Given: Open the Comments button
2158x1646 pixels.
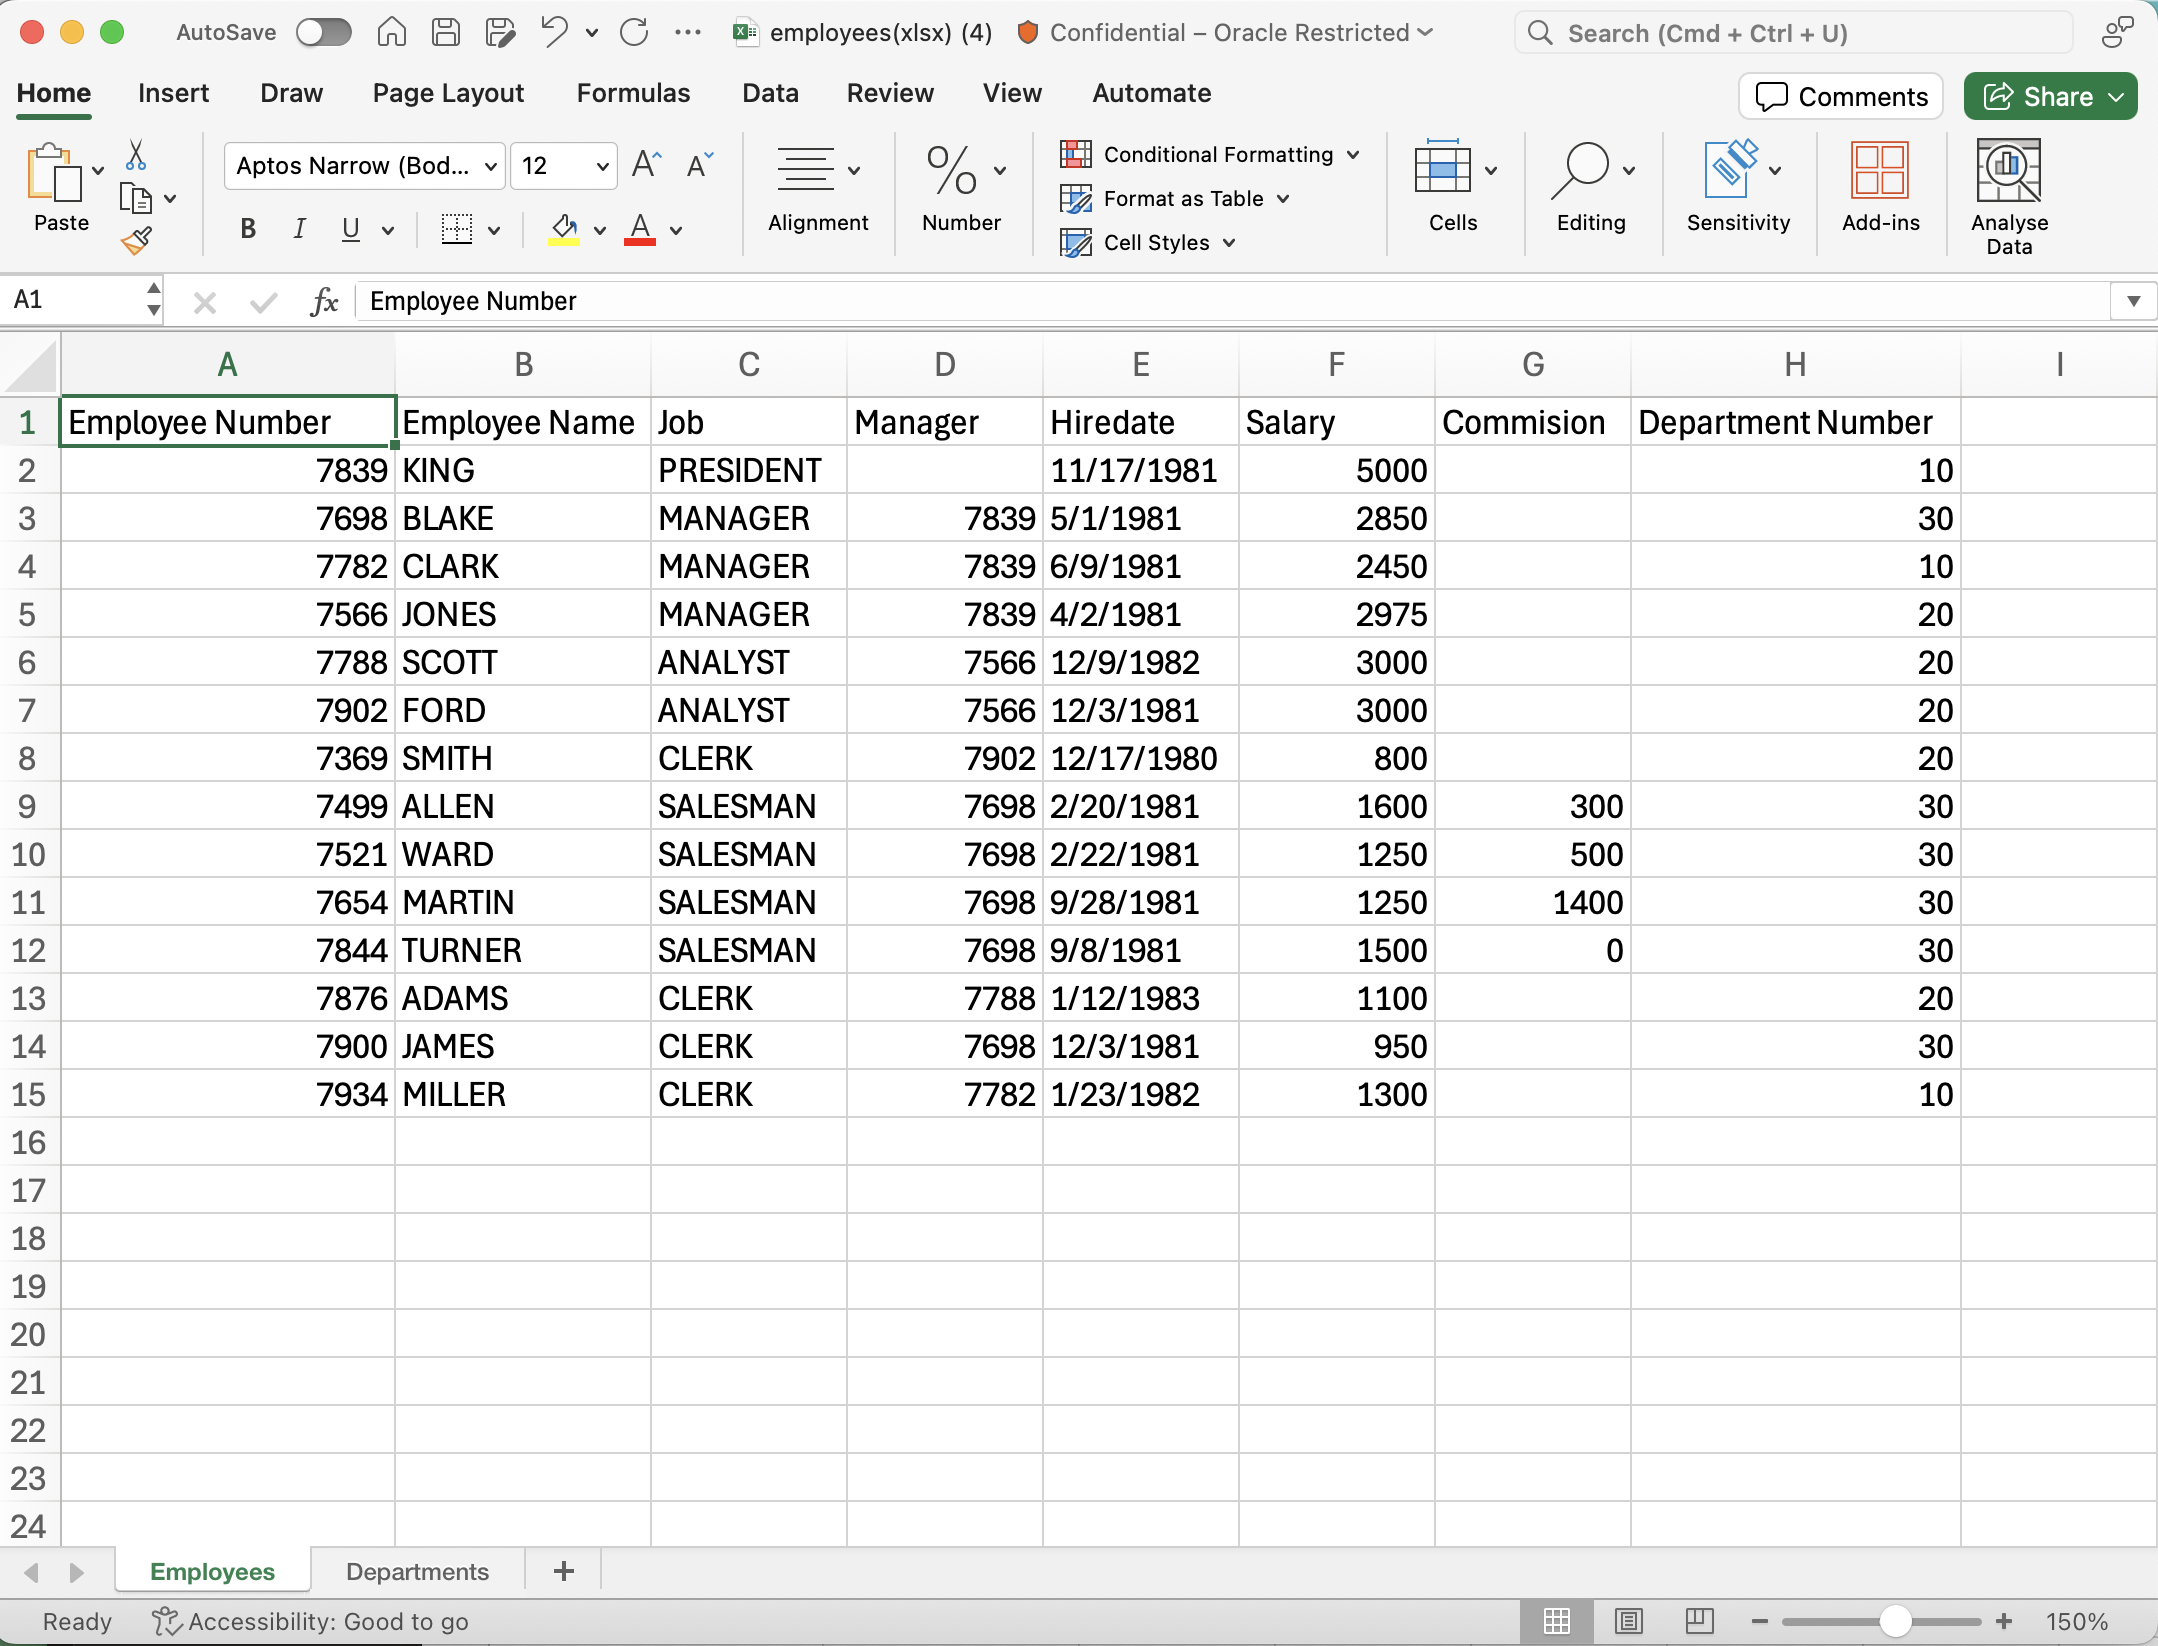Looking at the screenshot, I should click(x=1841, y=96).
